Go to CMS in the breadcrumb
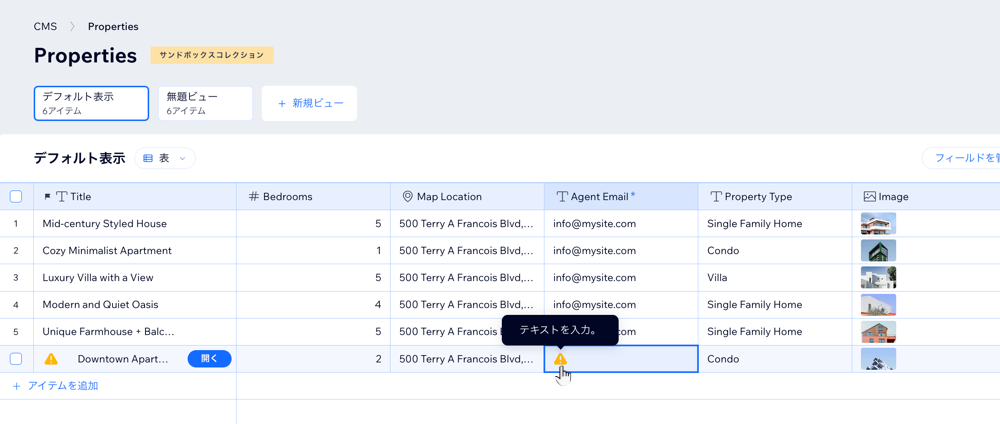Image resolution: width=1000 pixels, height=424 pixels. point(45,26)
